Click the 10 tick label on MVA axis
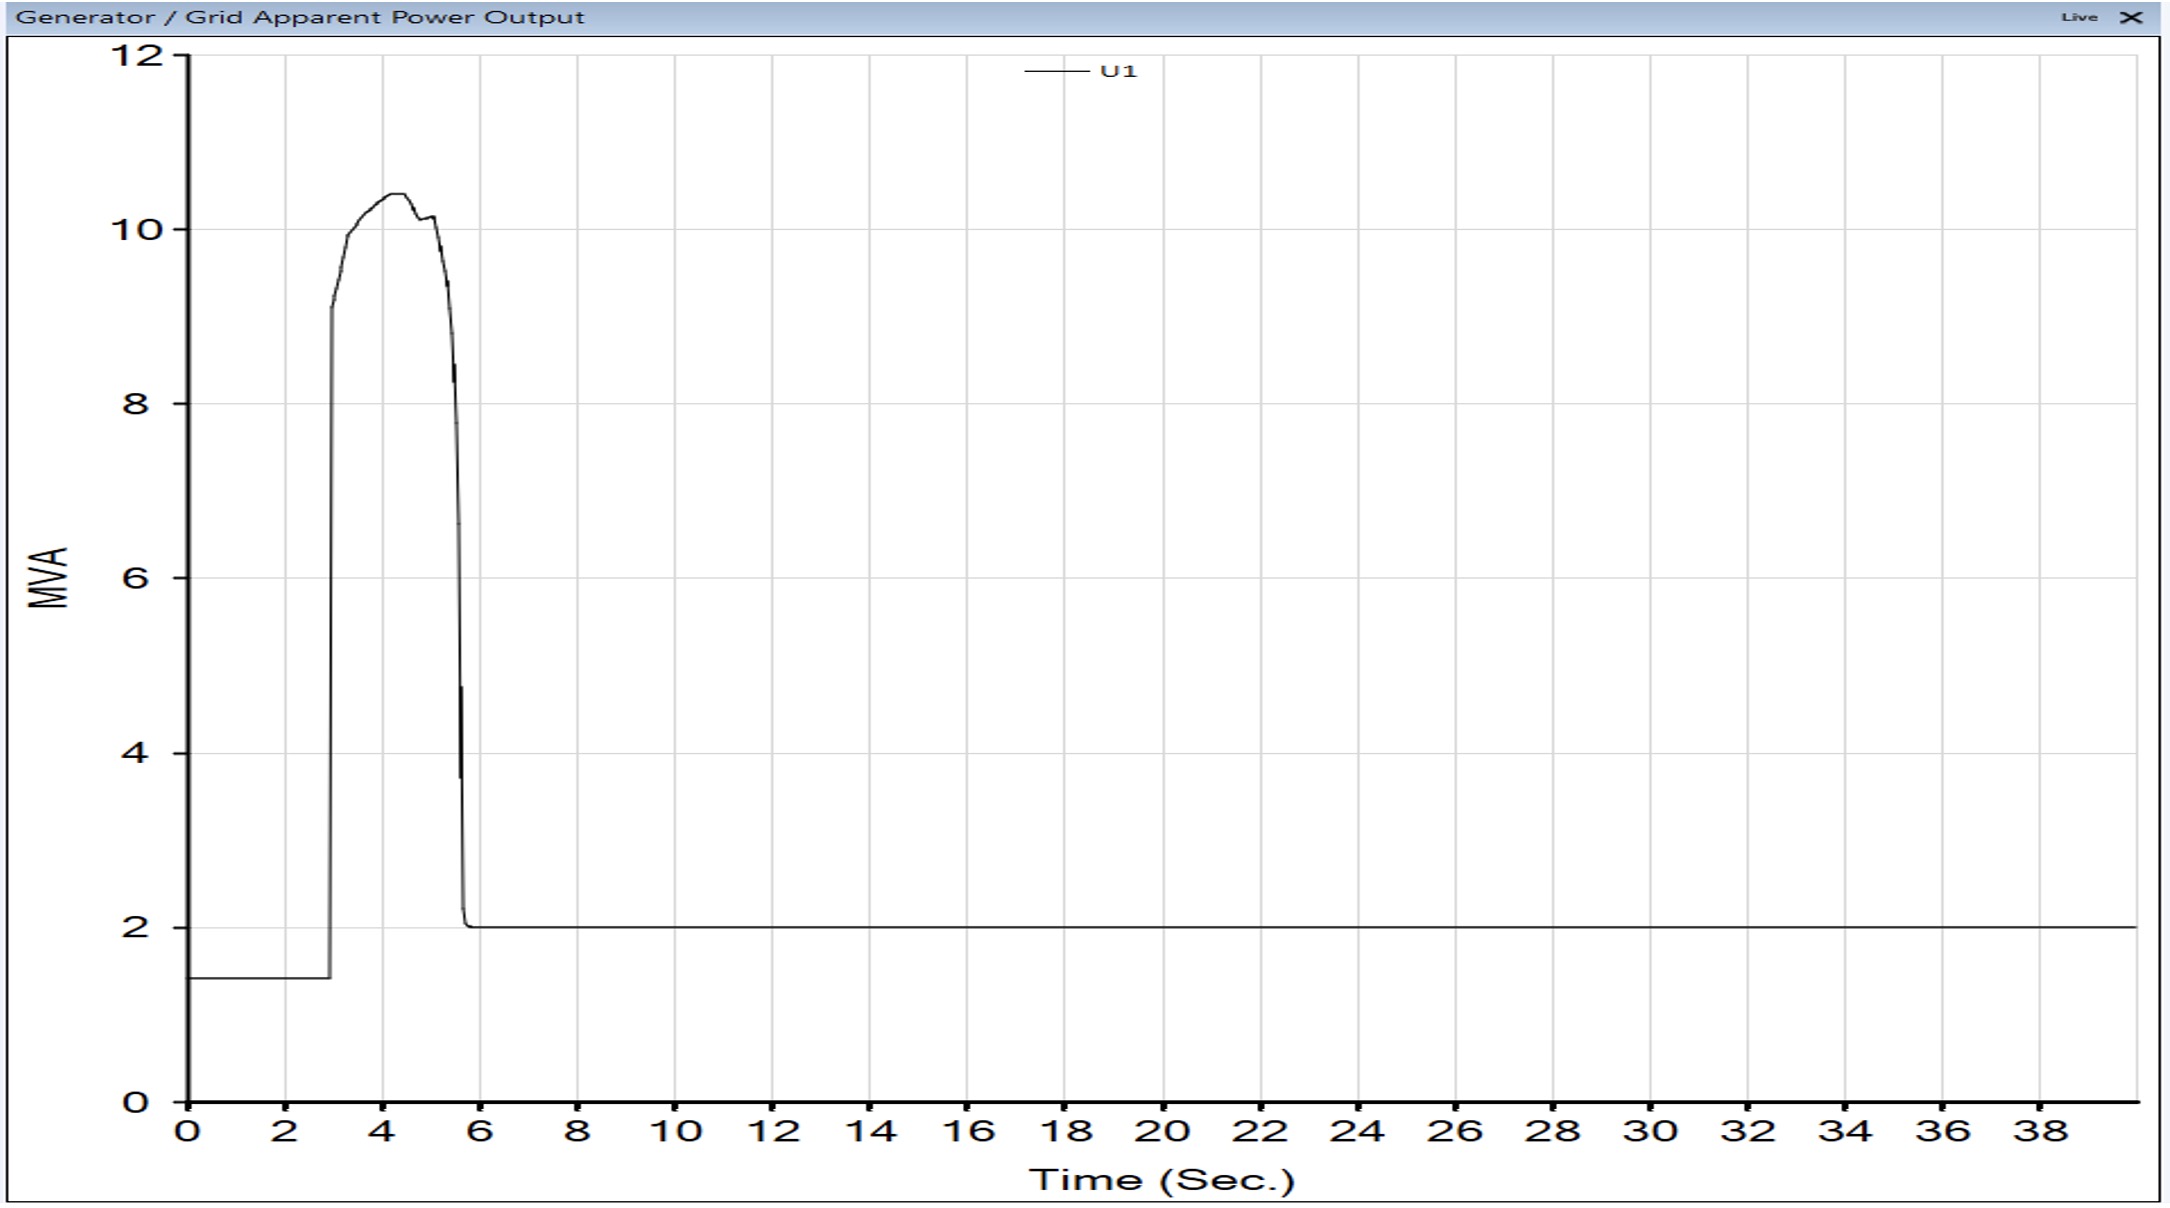2170x1208 pixels. click(x=136, y=229)
